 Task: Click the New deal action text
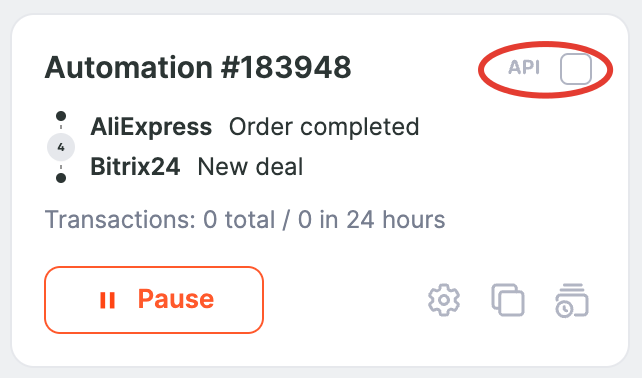click(250, 167)
